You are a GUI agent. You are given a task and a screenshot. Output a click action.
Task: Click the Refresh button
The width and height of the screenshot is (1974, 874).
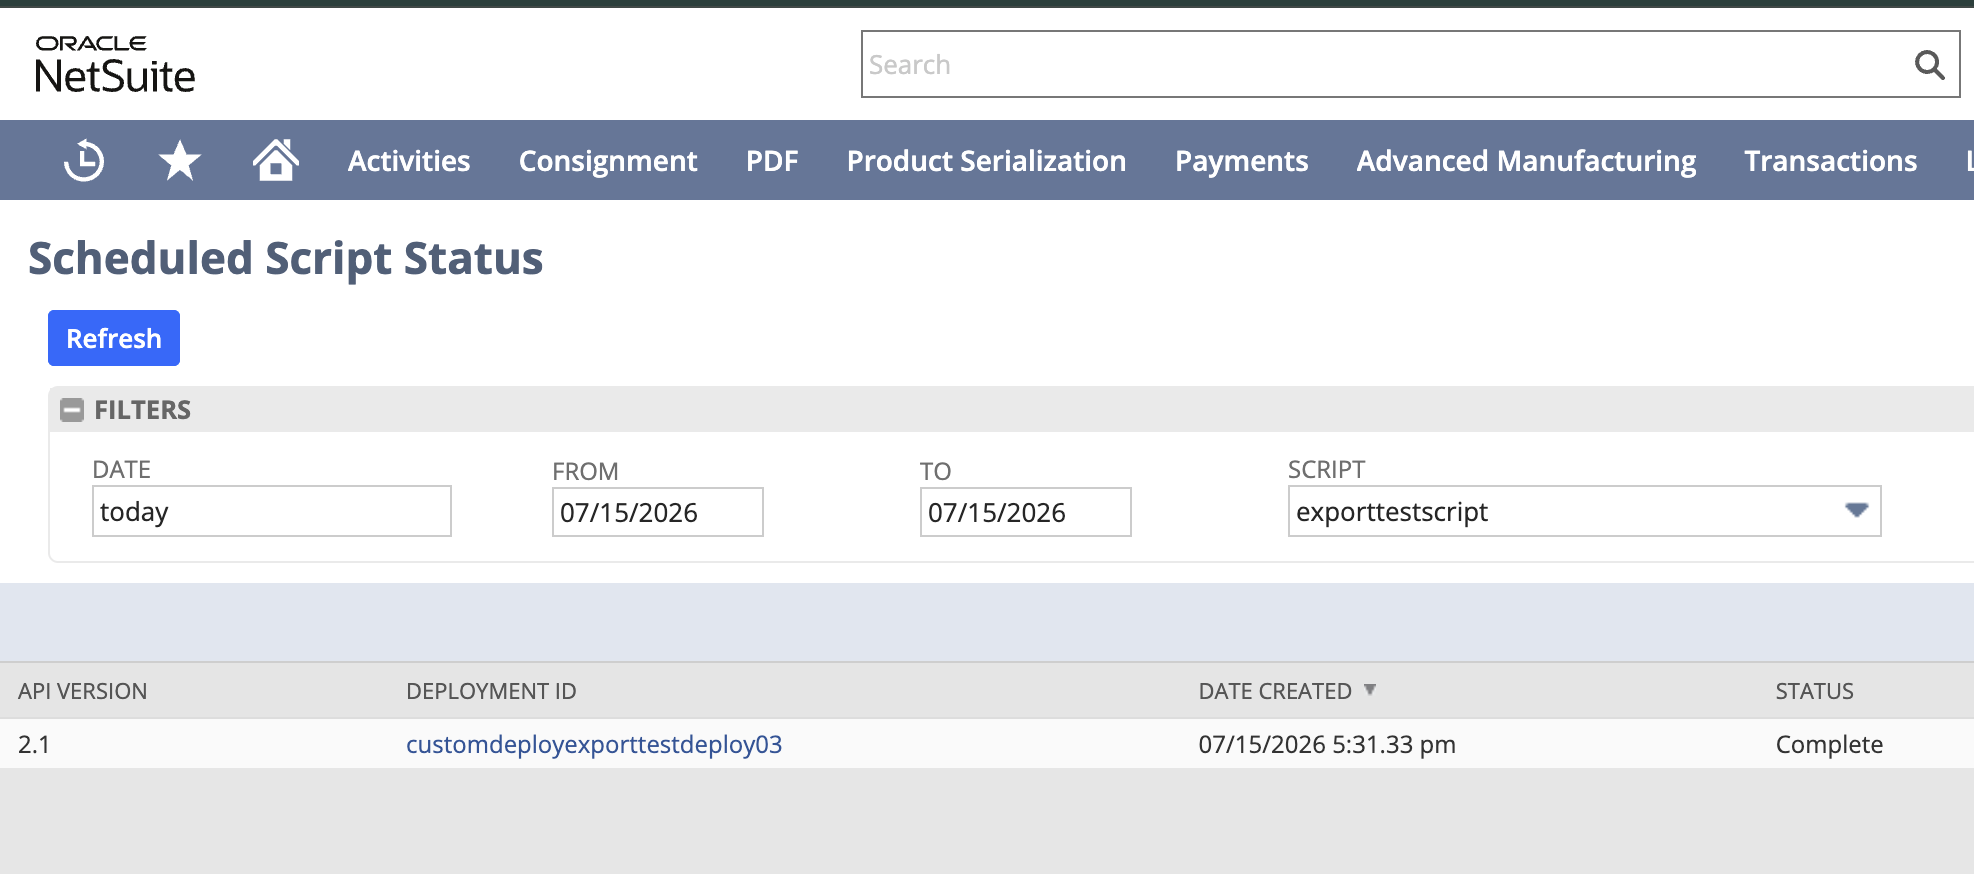pyautogui.click(x=114, y=338)
